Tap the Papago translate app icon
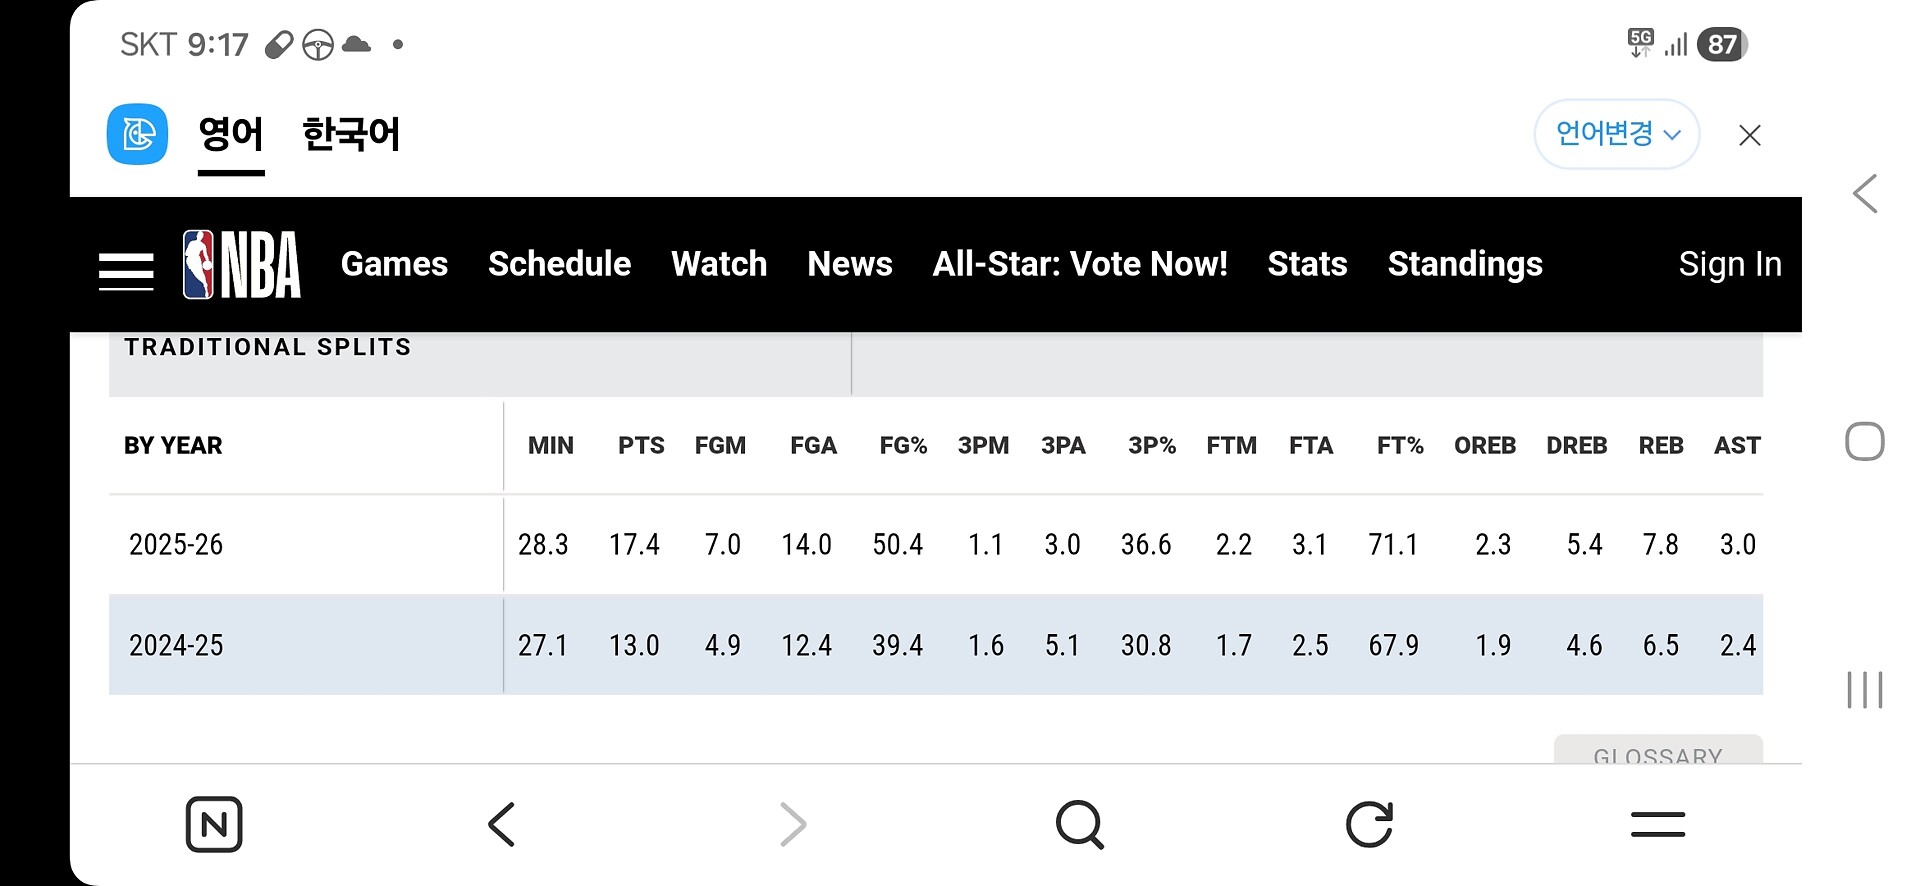This screenshot has height=886, width=1920. click(x=137, y=134)
